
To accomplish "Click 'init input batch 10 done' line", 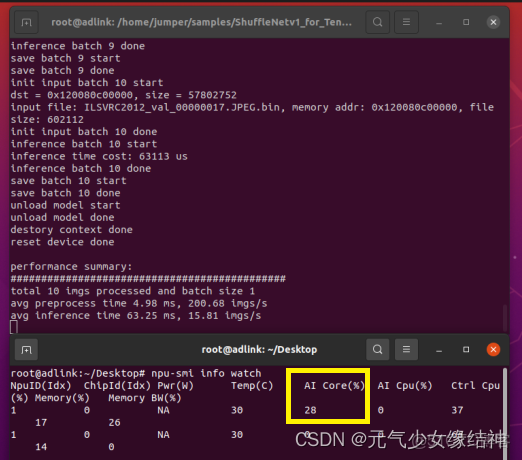I will [x=84, y=132].
